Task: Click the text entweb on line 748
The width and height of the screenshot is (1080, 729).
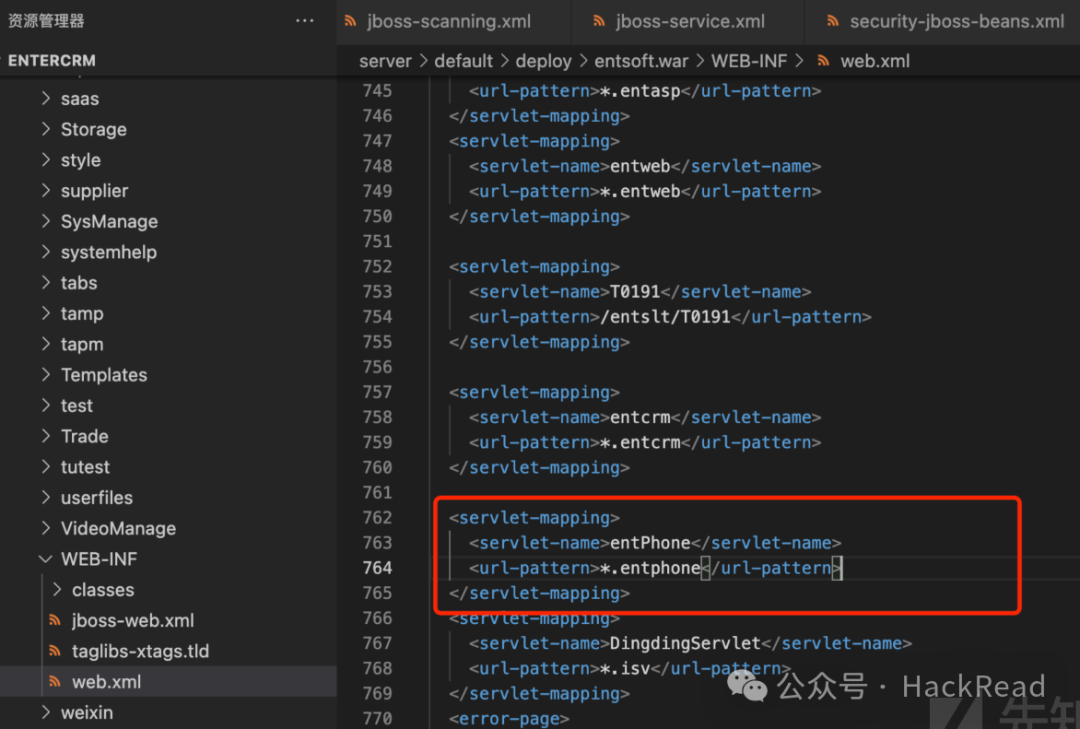Action: click(641, 166)
